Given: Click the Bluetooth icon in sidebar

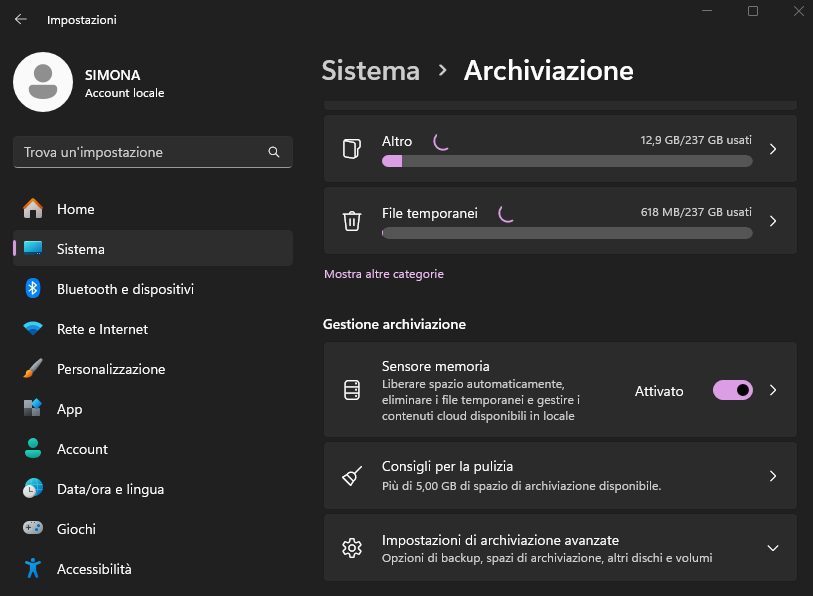Looking at the screenshot, I should (x=33, y=288).
